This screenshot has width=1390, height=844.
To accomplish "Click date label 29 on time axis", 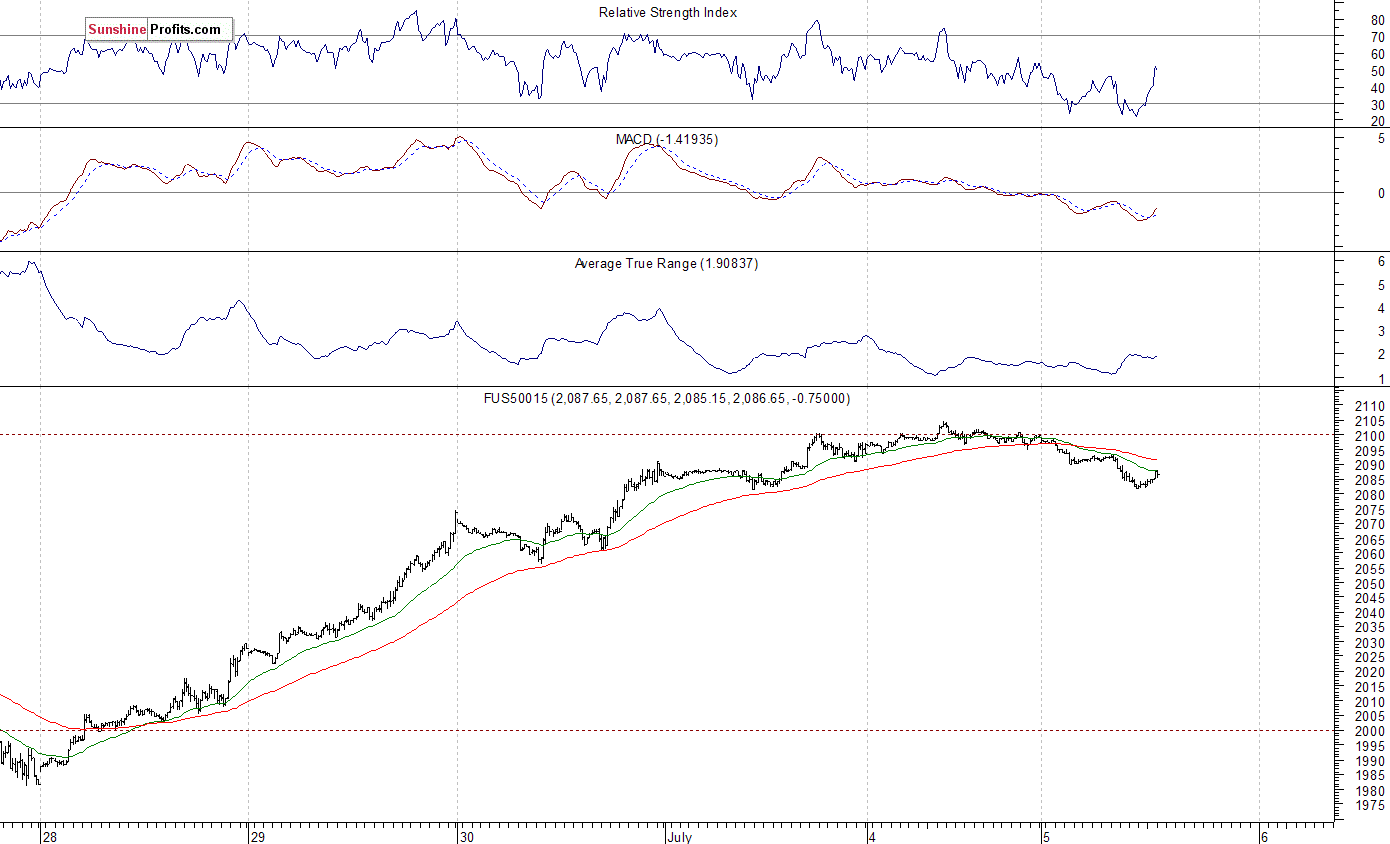I will 257,836.
